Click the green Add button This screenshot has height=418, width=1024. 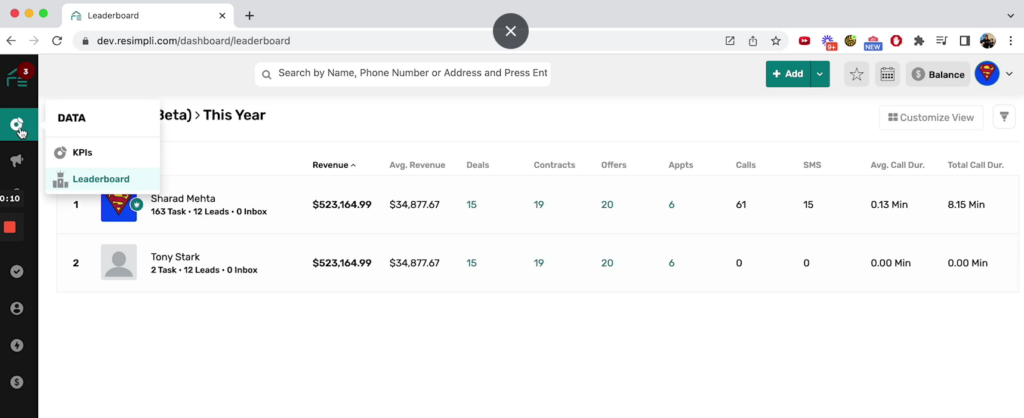787,74
